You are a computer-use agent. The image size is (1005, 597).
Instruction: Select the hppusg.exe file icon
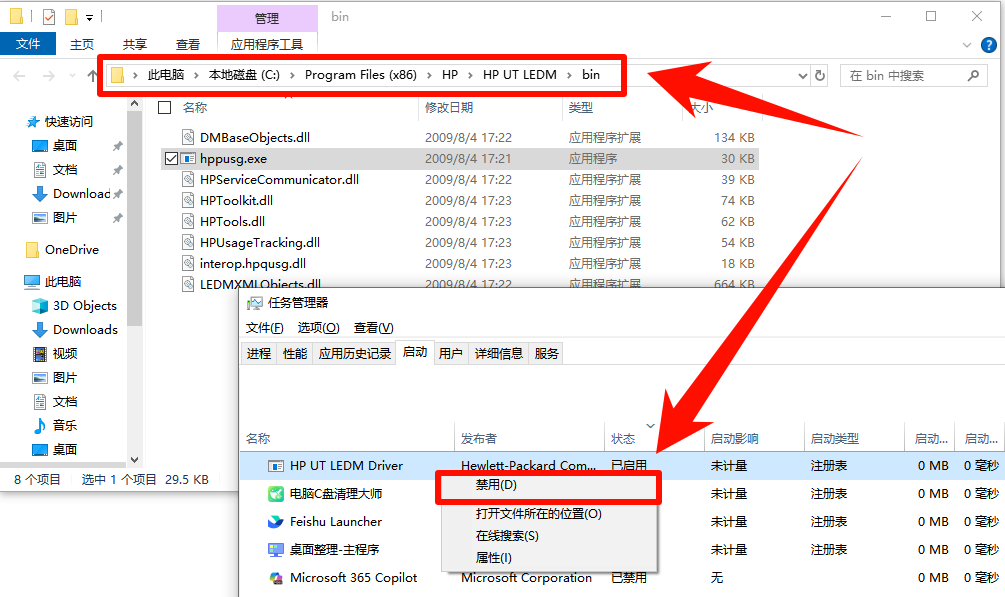pos(188,158)
